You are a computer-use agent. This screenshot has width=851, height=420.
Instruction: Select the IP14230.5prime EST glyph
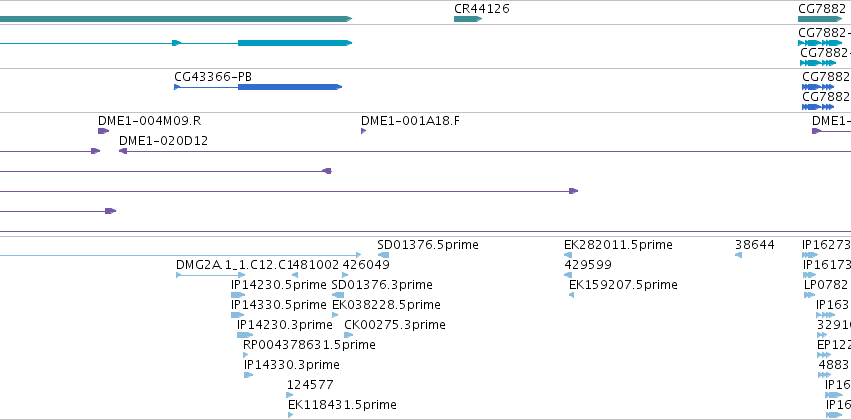238,295
